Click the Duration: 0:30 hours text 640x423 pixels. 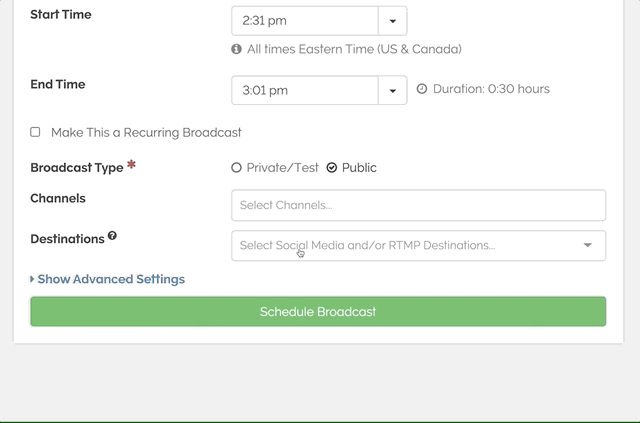pos(491,89)
